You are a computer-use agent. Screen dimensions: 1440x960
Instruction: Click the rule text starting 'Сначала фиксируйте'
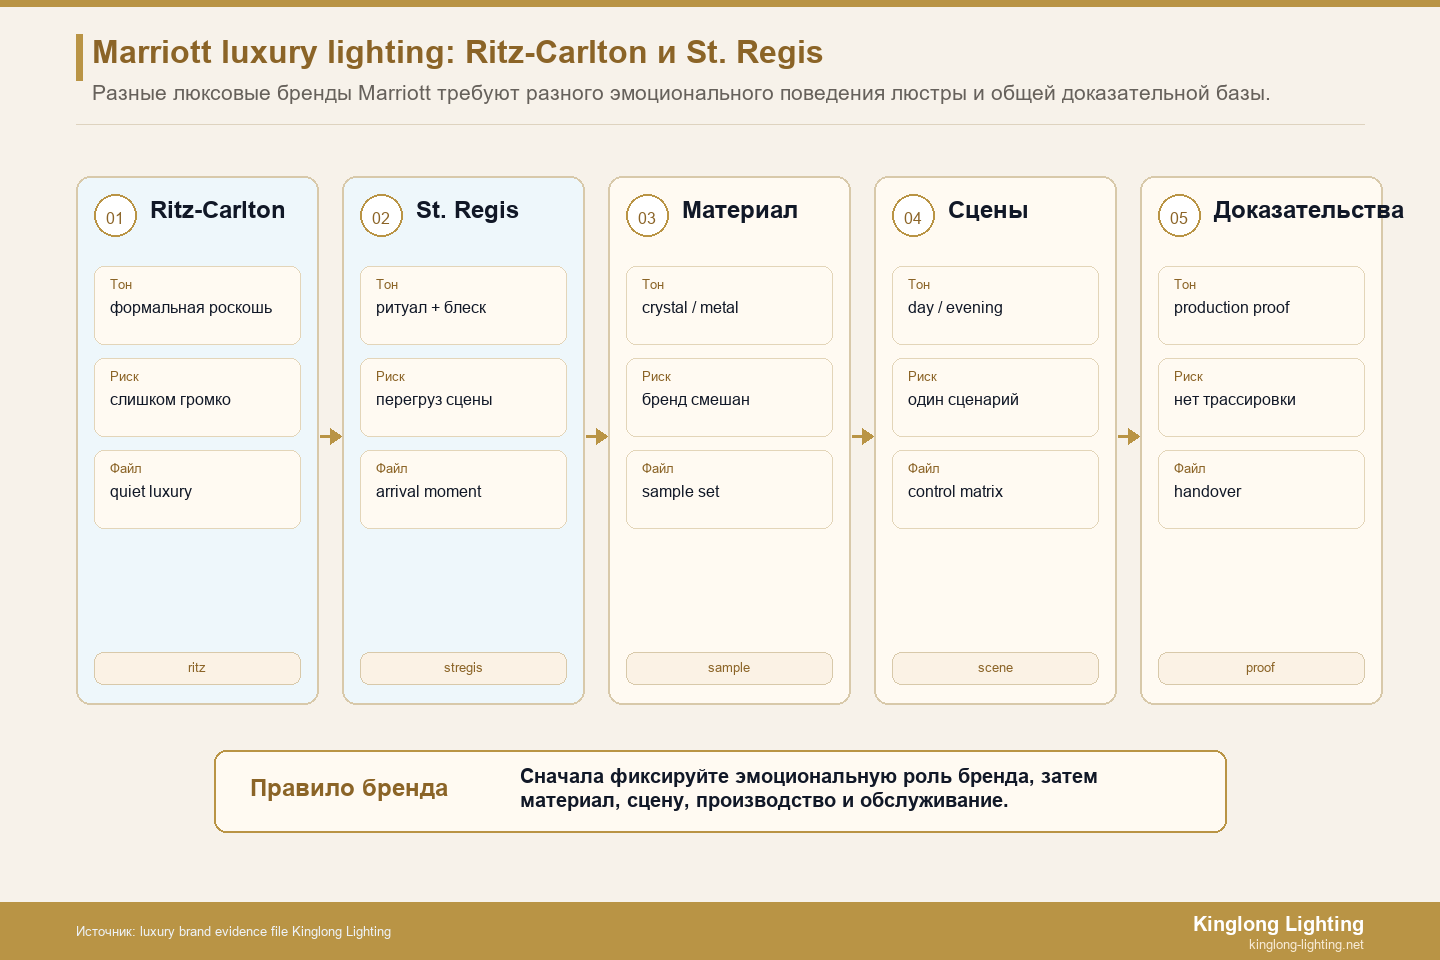click(809, 788)
